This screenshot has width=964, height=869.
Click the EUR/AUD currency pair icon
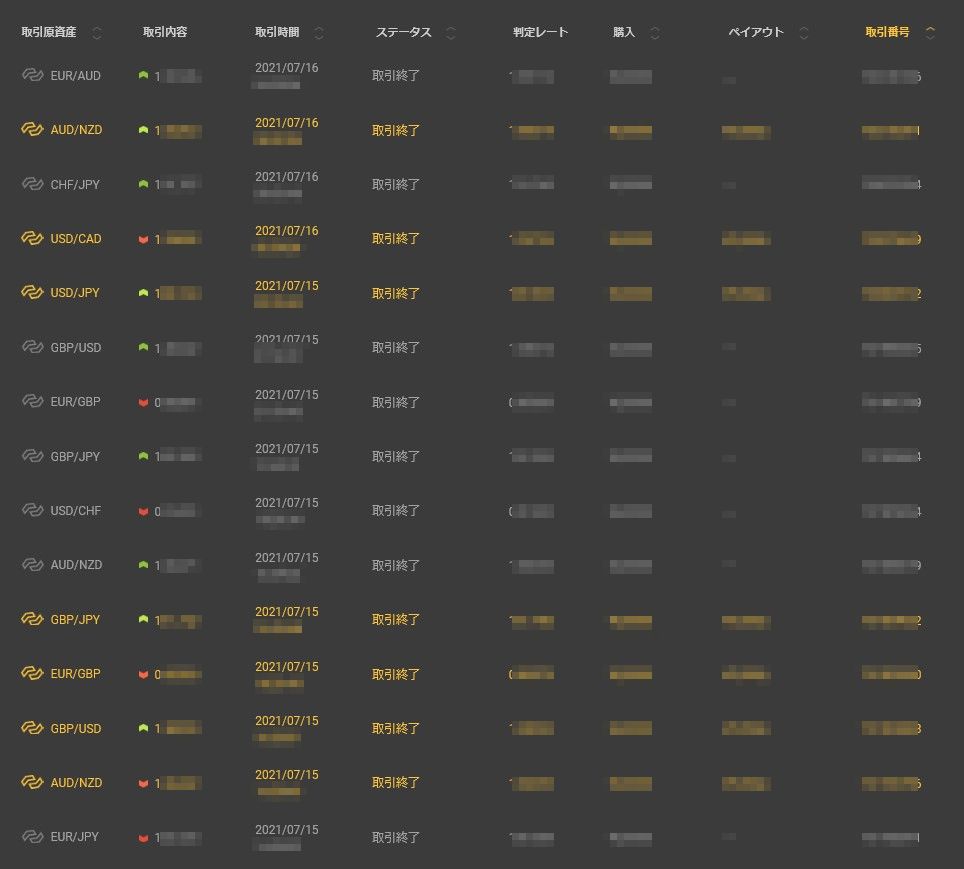click(33, 75)
